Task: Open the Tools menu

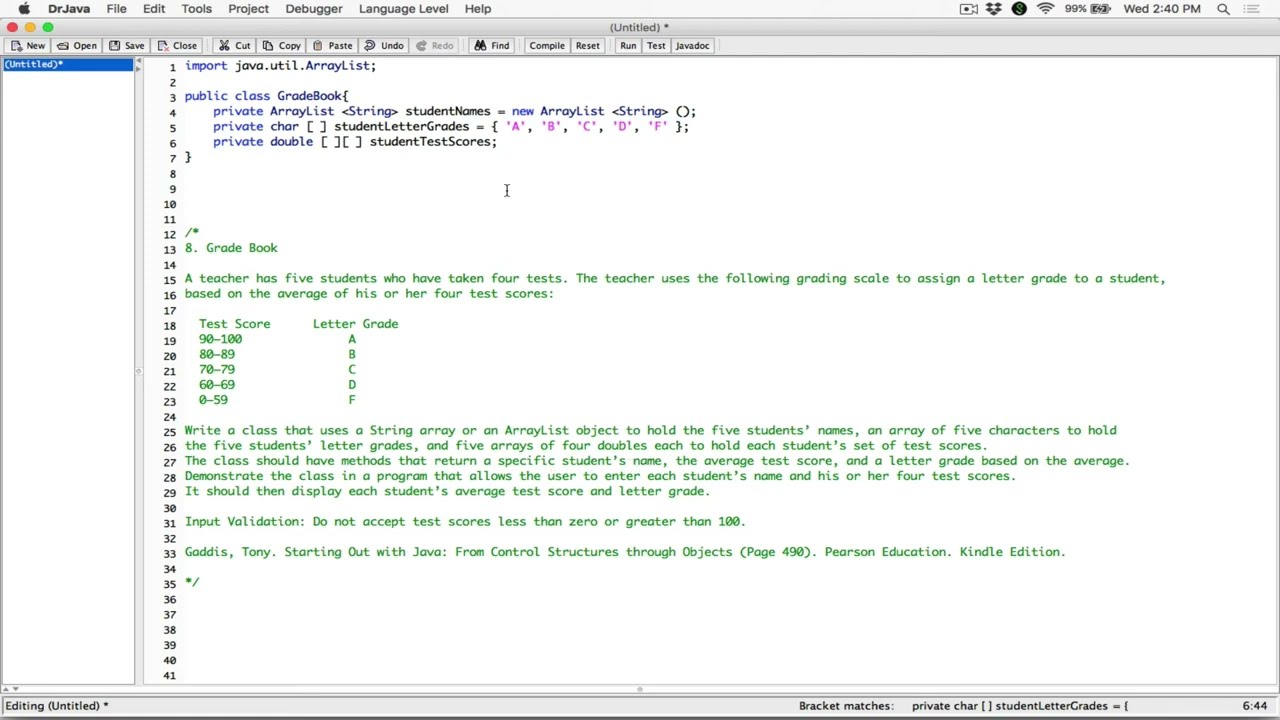Action: tap(196, 9)
